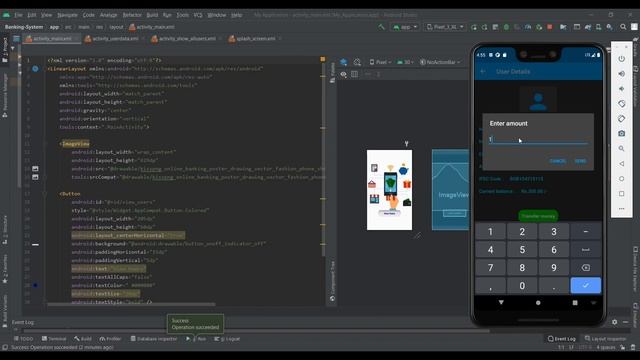
Task: Open the Database Inspector tool window
Action: point(154,339)
